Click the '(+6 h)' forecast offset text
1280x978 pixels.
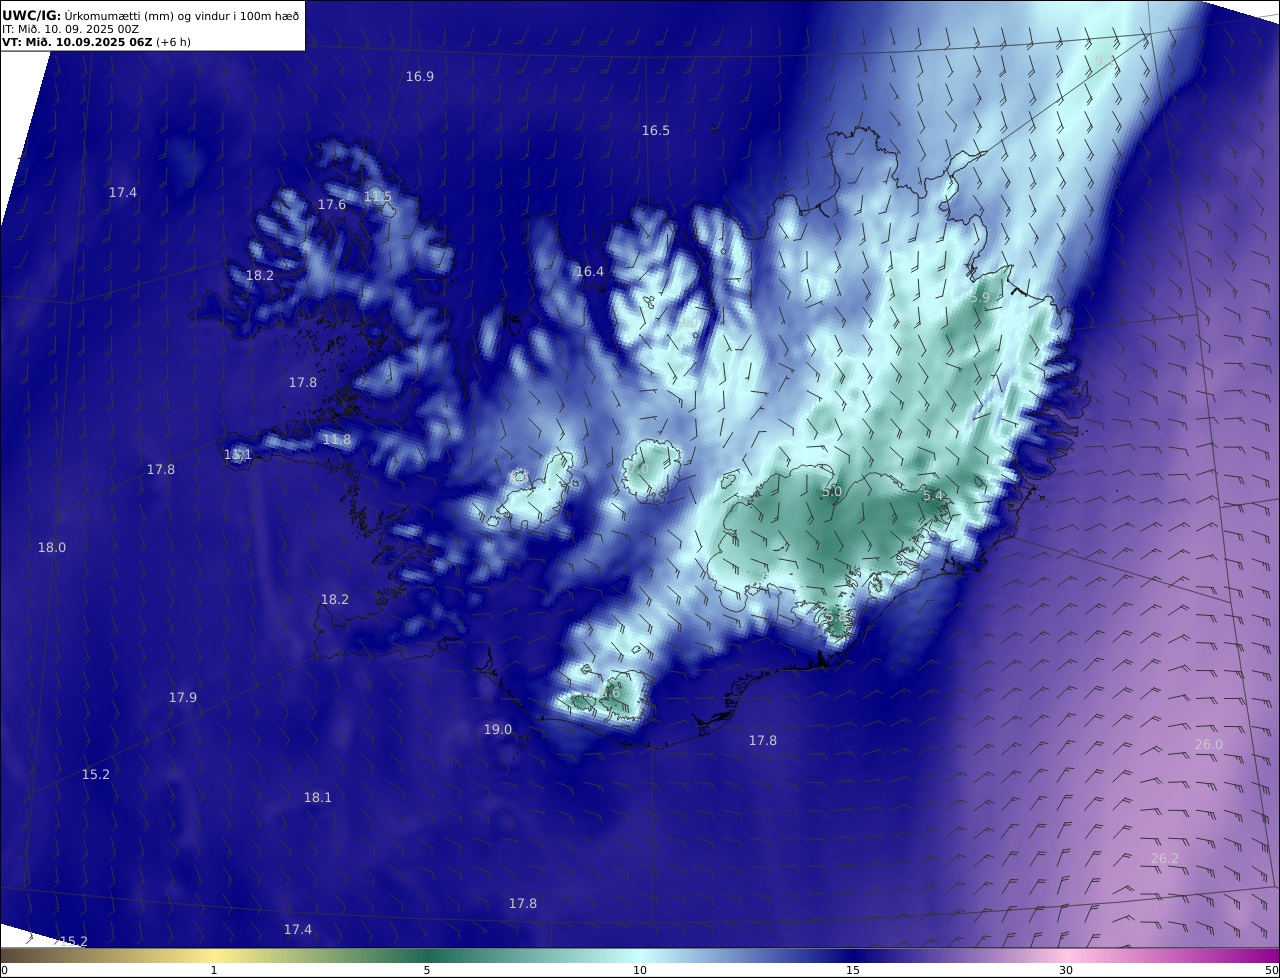pyautogui.click(x=173, y=43)
